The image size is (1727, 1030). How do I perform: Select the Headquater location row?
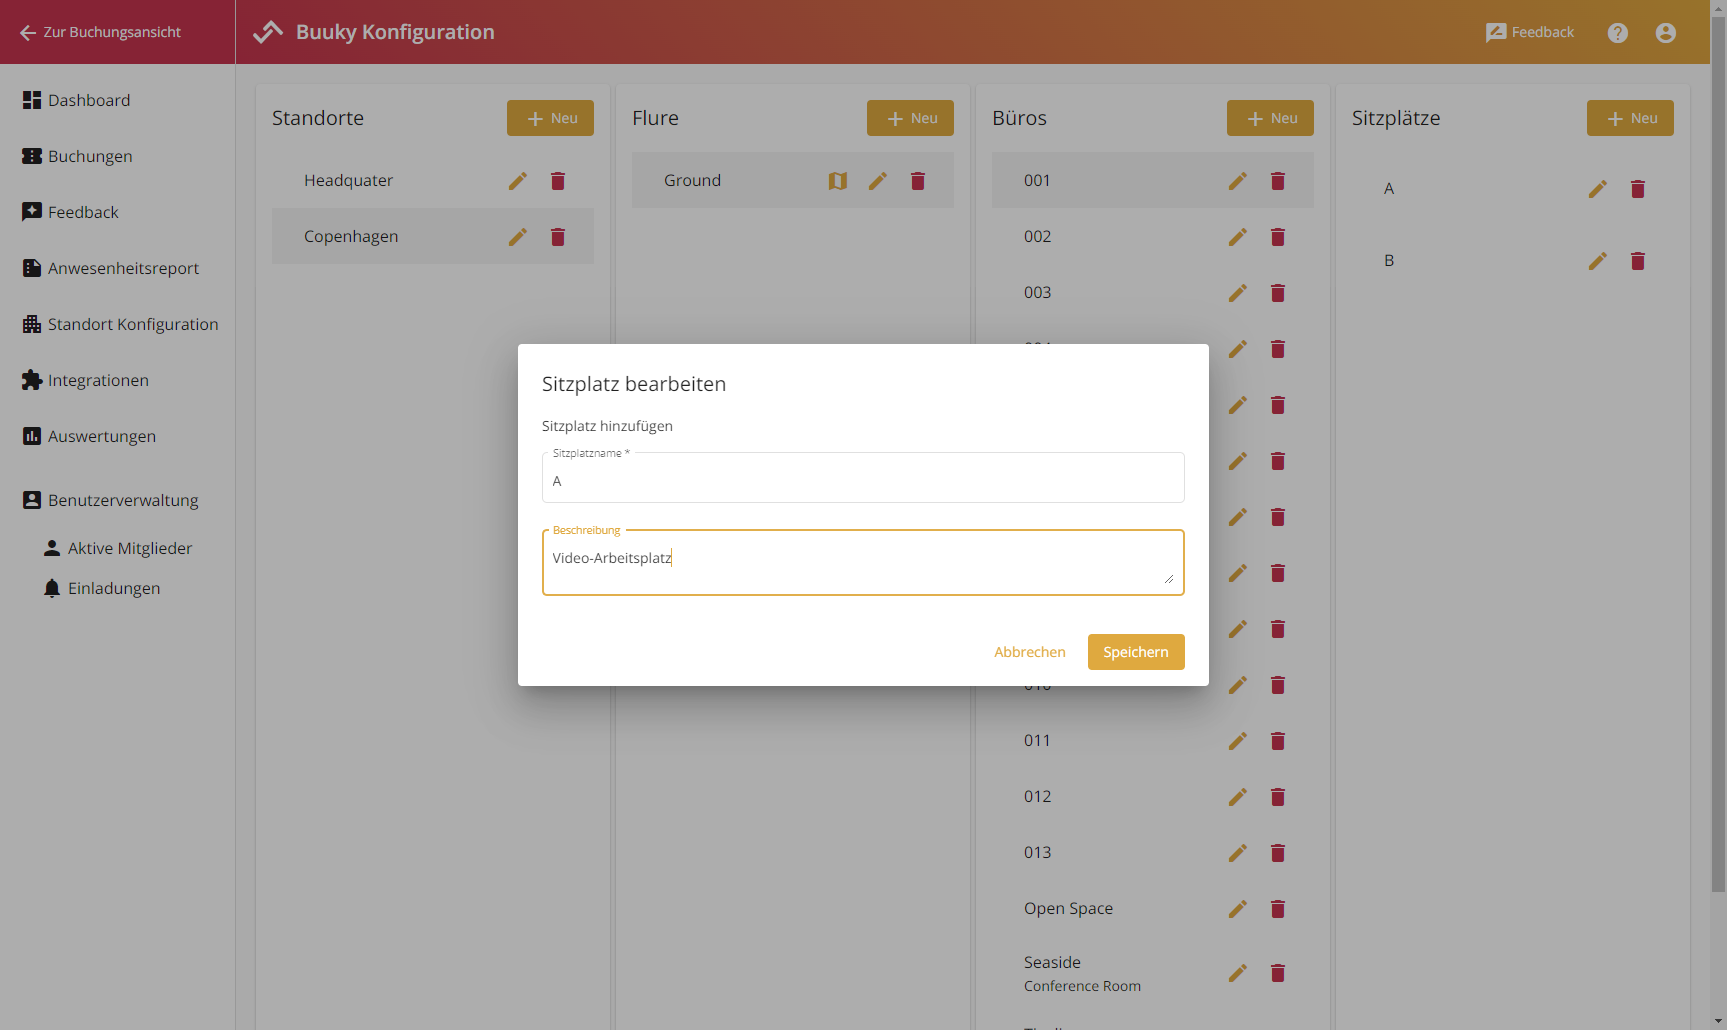pyautogui.click(x=433, y=180)
